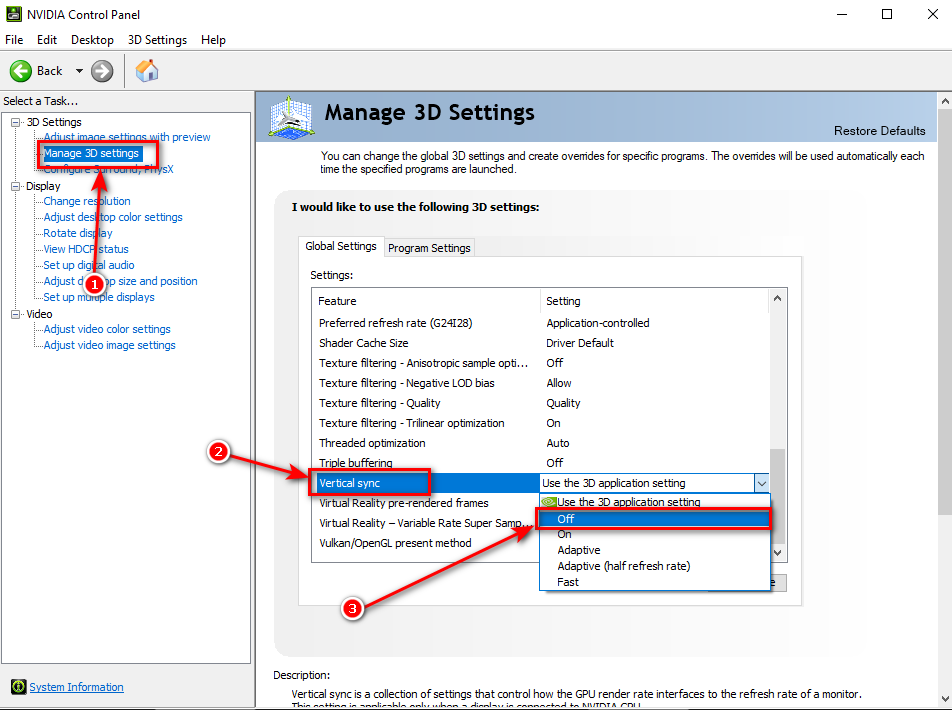Choose Adaptive (half refresh rate) option

[623, 566]
